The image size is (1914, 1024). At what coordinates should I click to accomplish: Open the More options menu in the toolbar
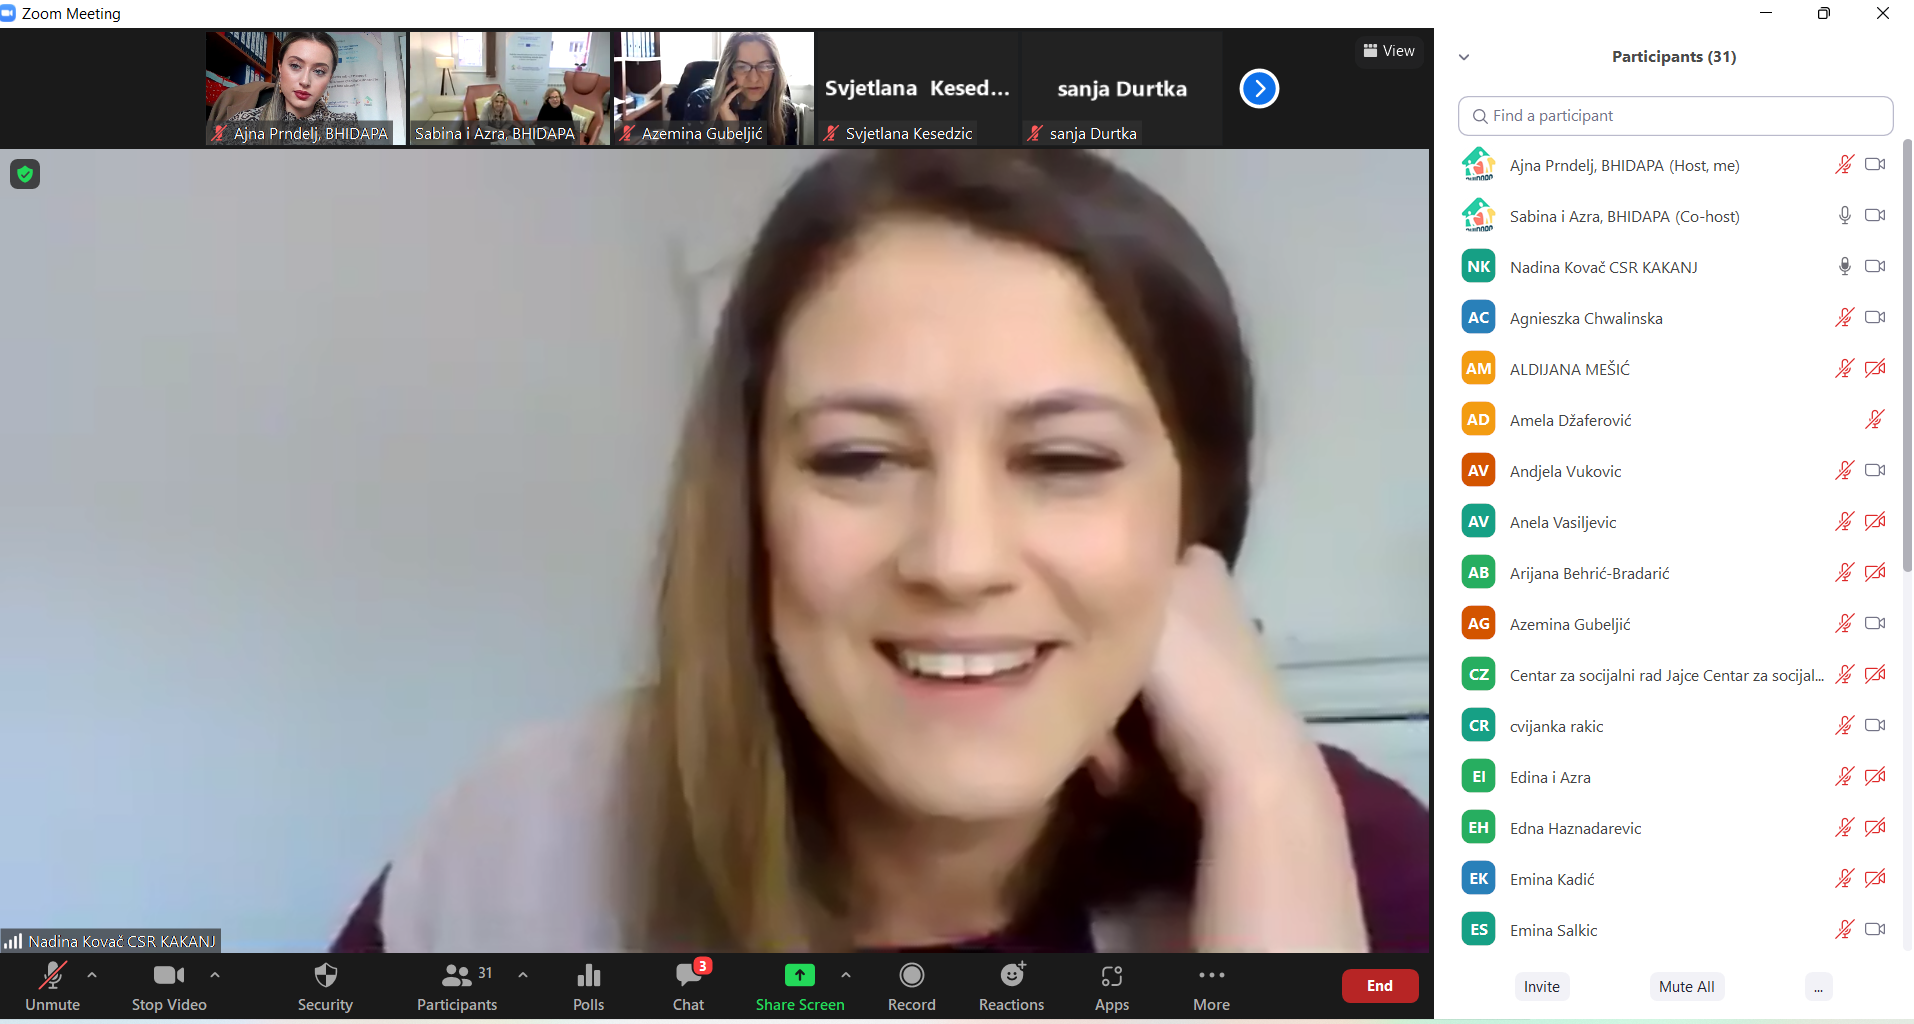pos(1211,986)
